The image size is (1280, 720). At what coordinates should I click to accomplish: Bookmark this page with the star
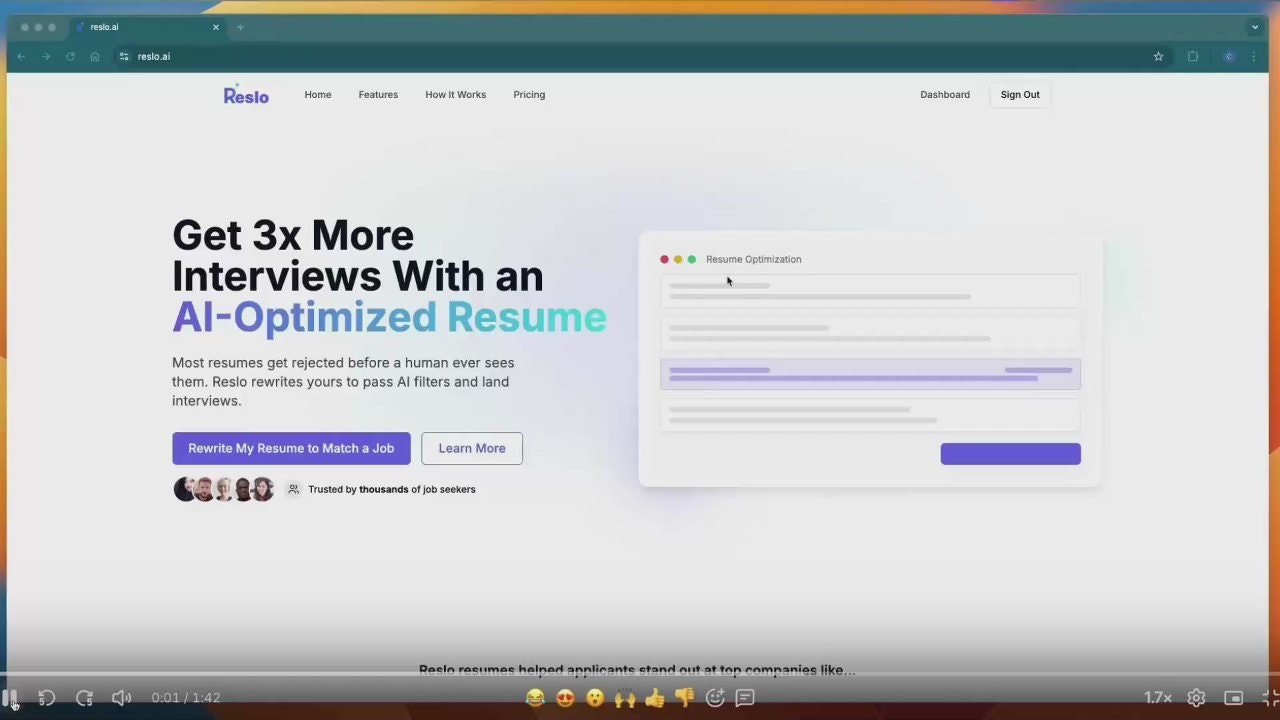tap(1159, 57)
